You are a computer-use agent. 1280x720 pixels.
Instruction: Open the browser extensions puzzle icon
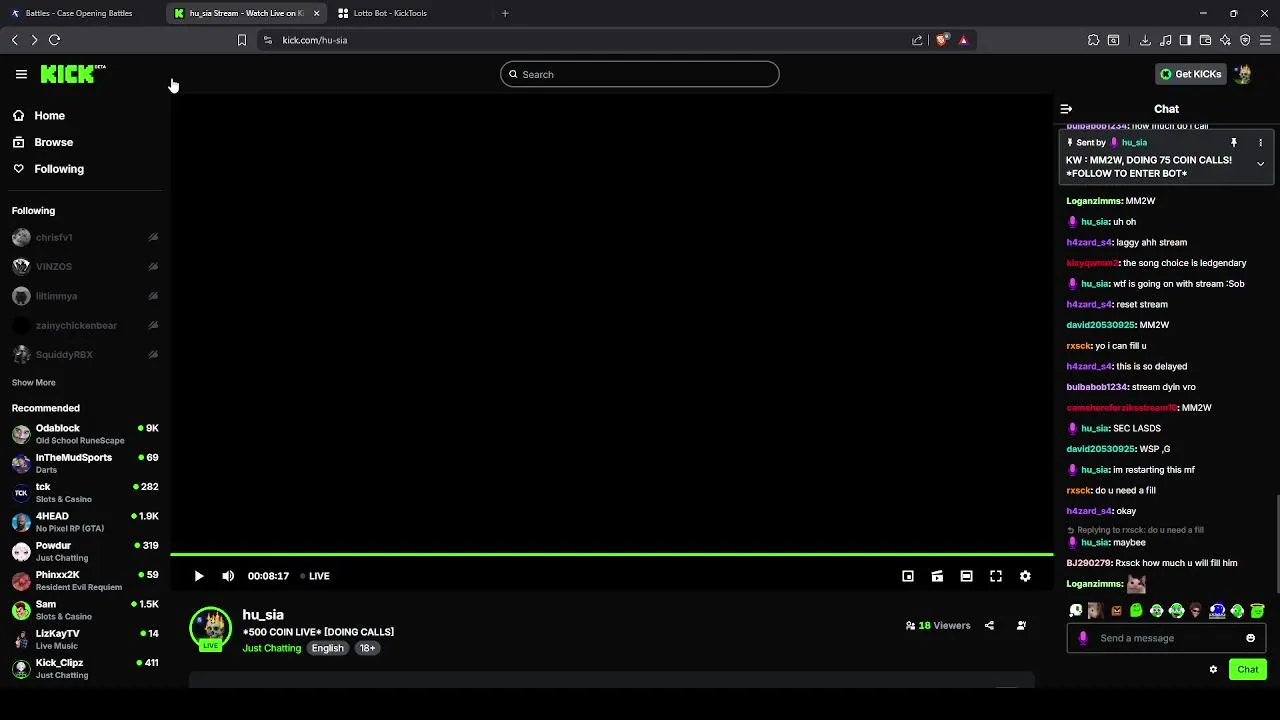pos(1093,40)
